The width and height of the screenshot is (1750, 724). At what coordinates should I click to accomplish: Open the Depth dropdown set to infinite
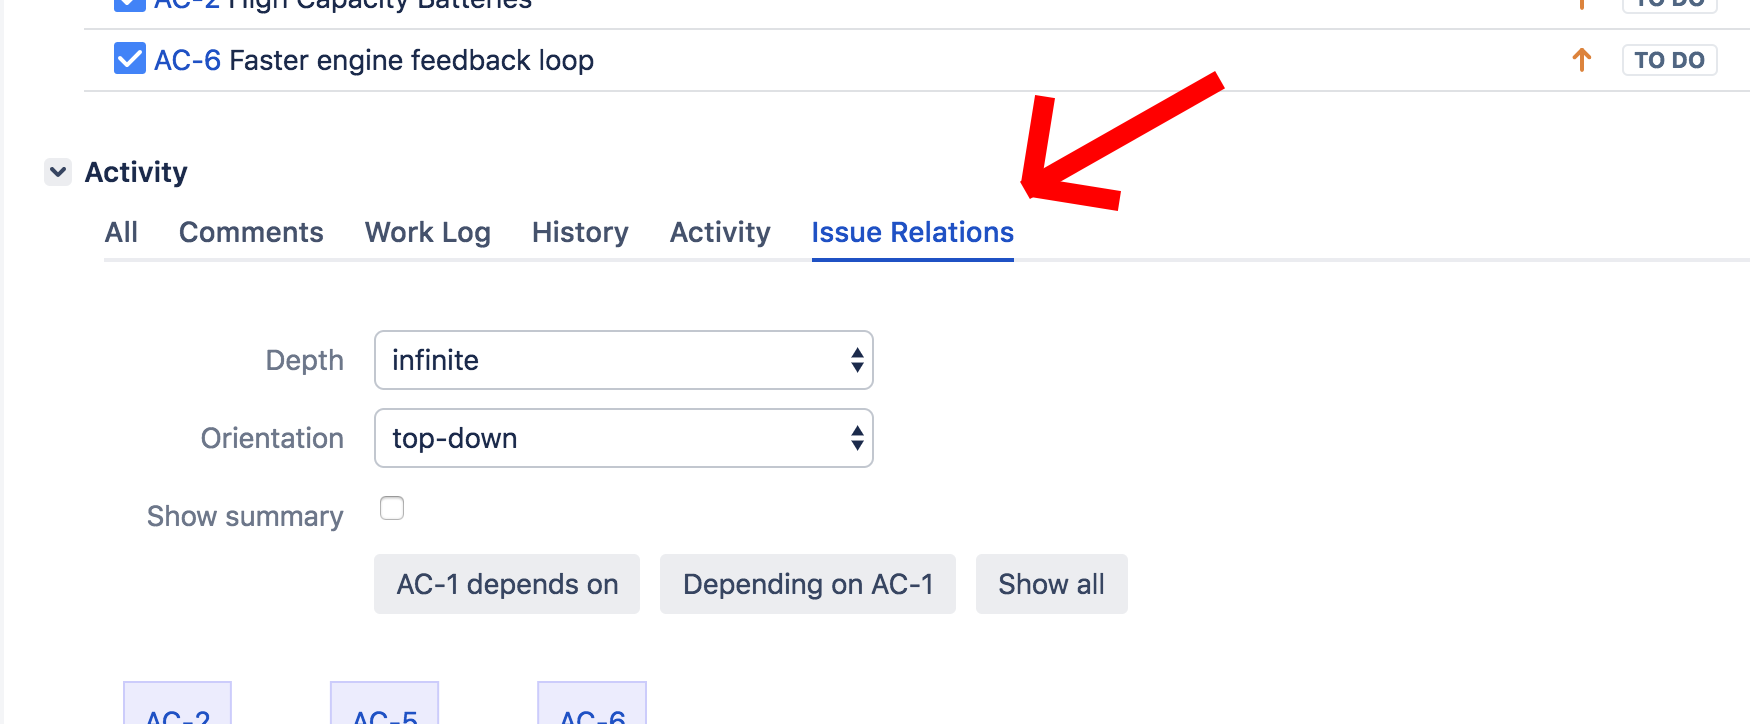click(623, 360)
